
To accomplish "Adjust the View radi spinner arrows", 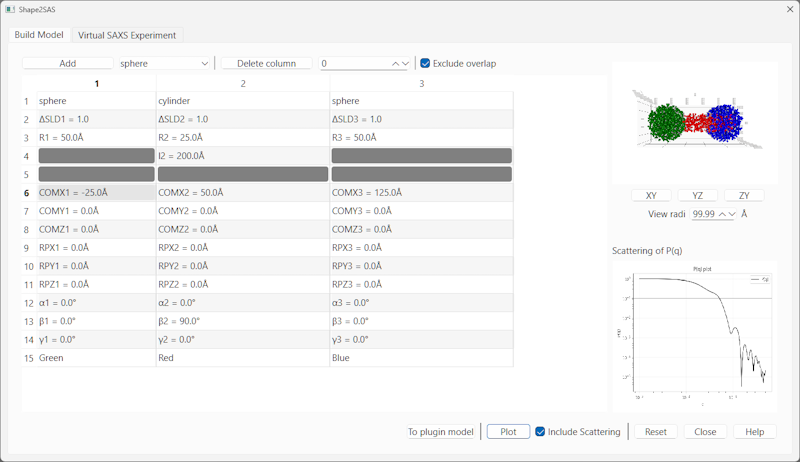I will (x=727, y=214).
